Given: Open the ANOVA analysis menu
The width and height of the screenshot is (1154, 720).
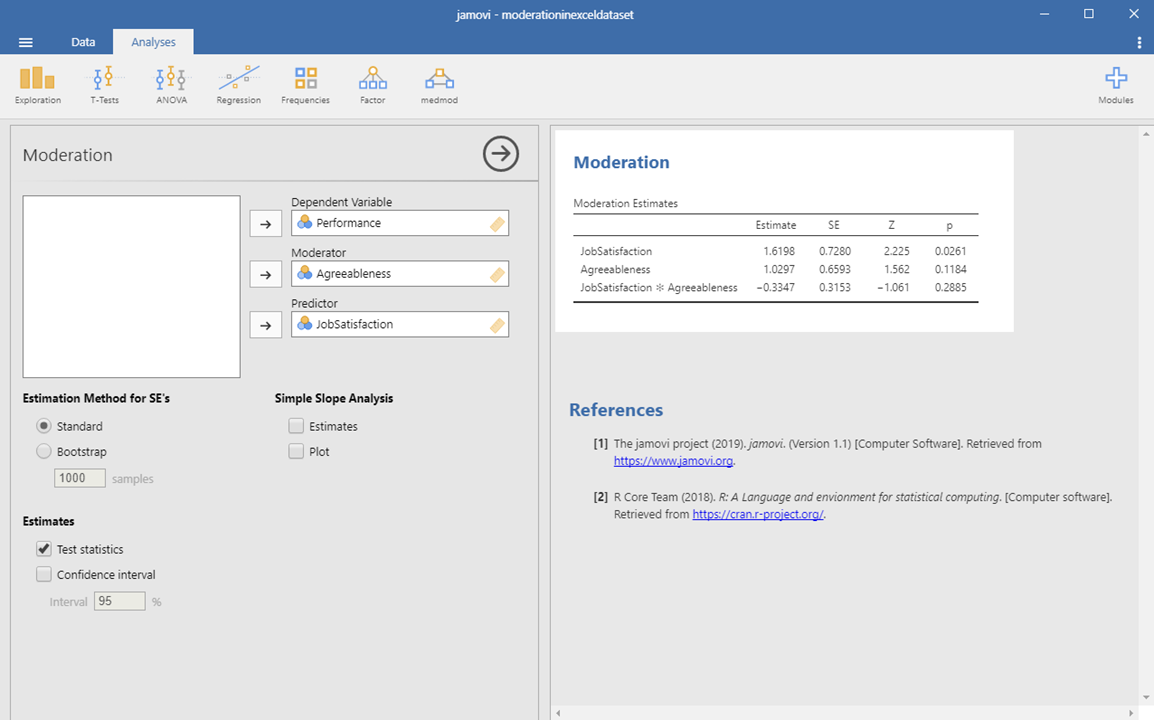Looking at the screenshot, I should tap(171, 84).
